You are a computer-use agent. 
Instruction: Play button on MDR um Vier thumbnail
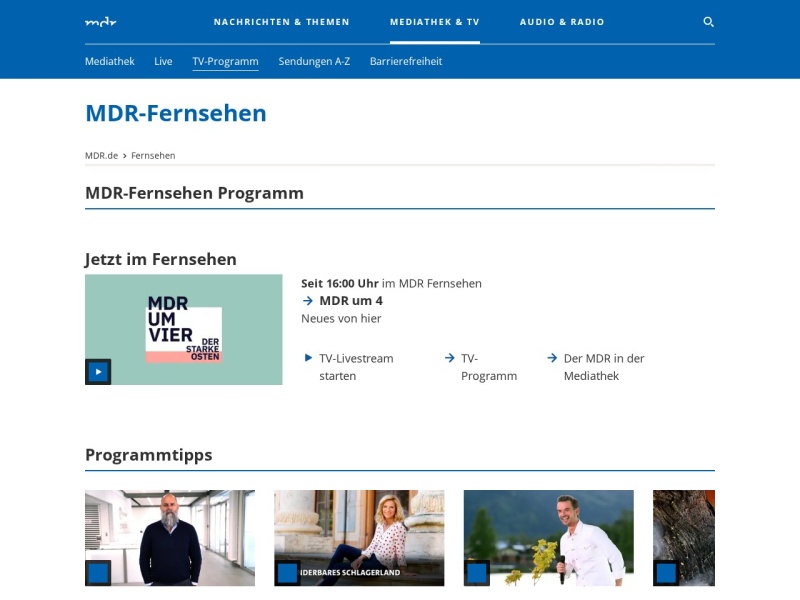click(98, 372)
